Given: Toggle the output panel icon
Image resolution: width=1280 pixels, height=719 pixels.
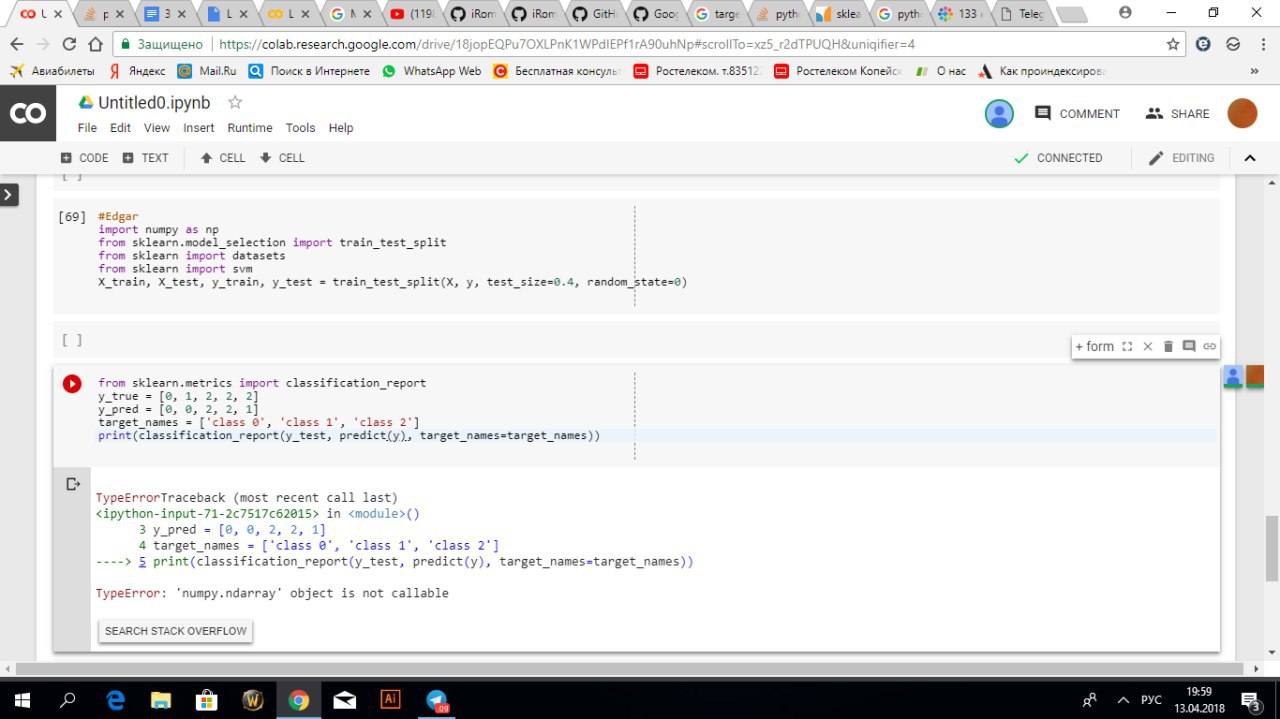Looking at the screenshot, I should (x=72, y=484).
